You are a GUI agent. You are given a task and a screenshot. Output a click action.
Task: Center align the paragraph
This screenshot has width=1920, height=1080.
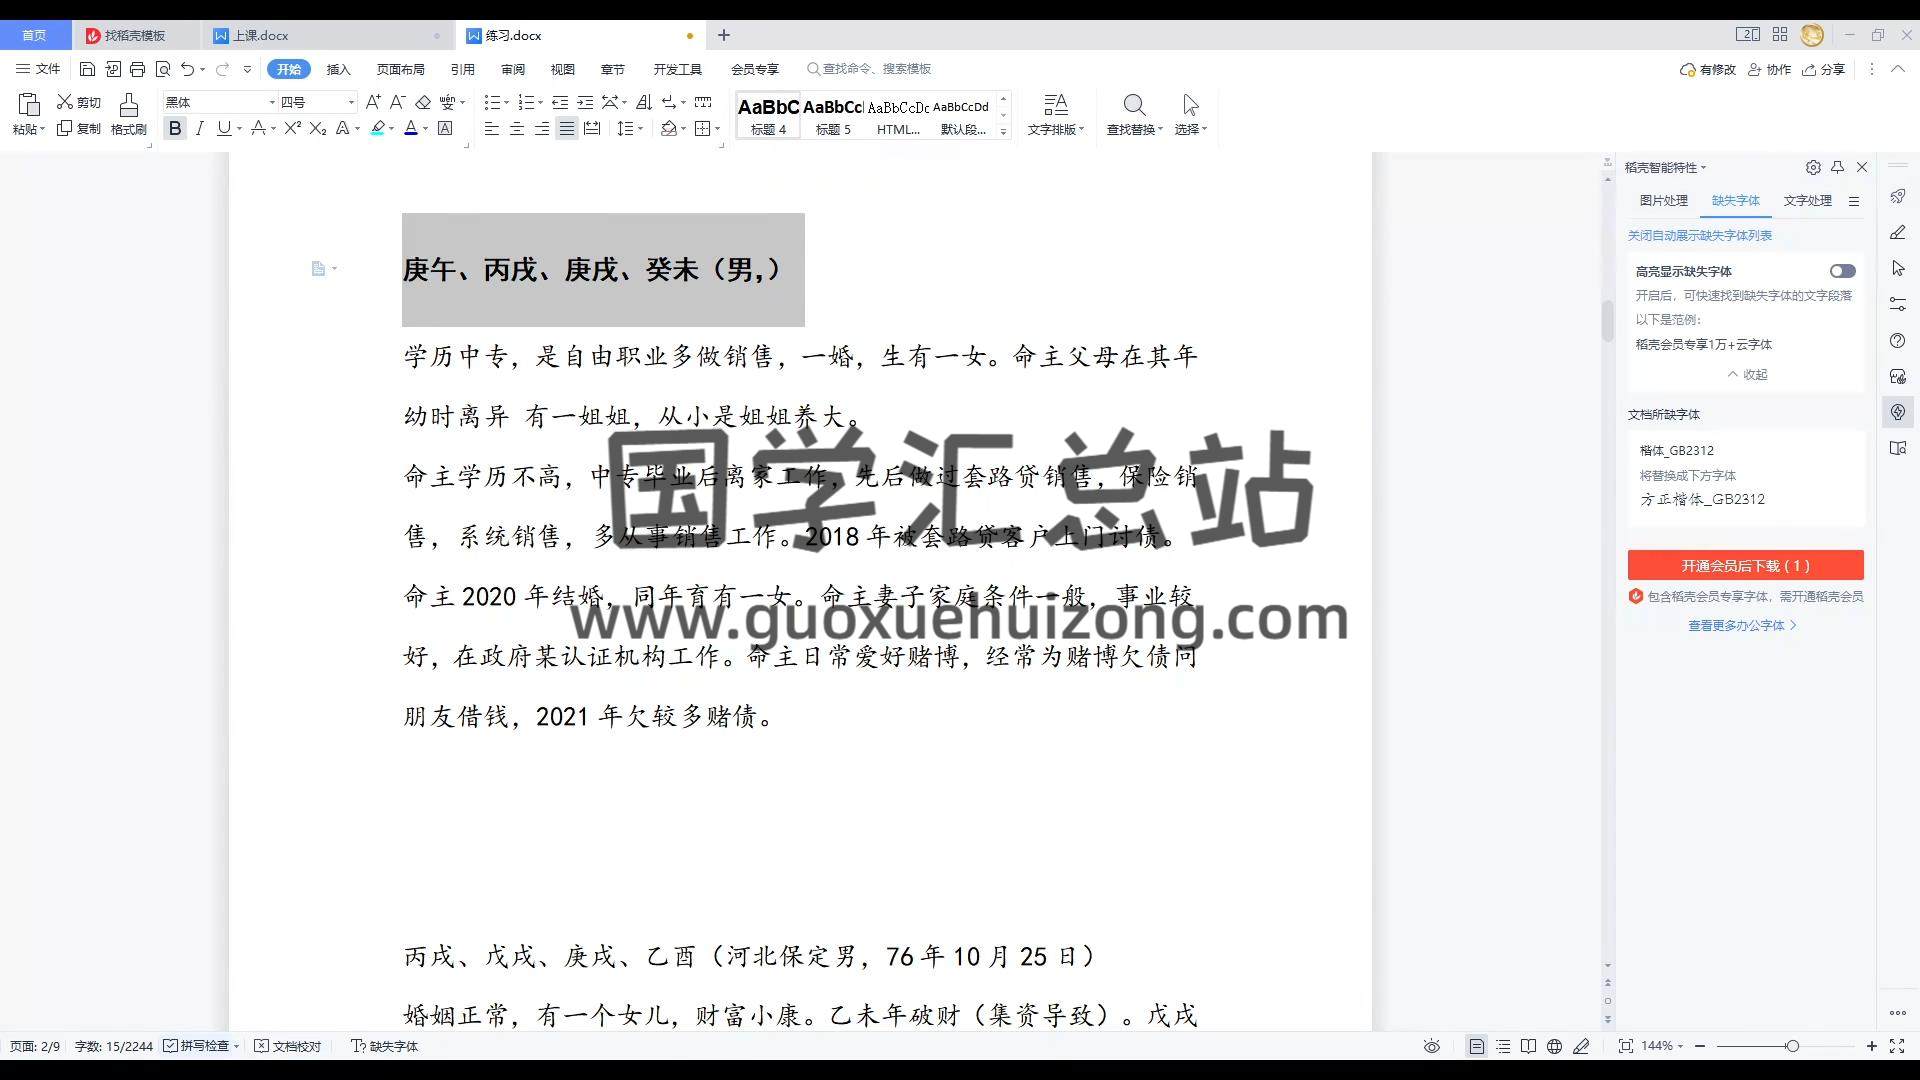517,128
